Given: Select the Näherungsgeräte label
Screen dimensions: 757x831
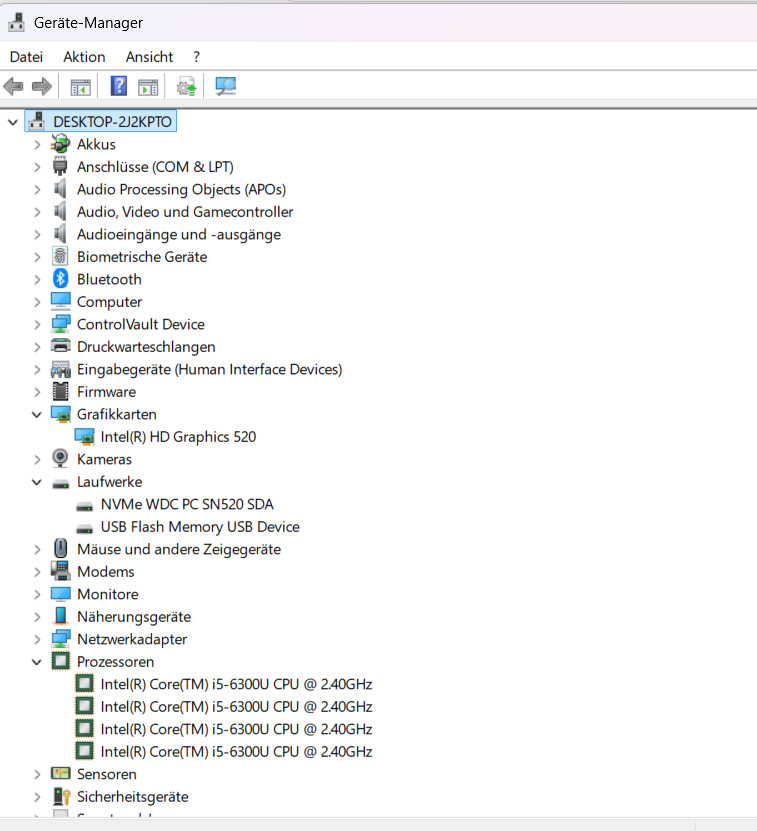Looking at the screenshot, I should [x=134, y=616].
